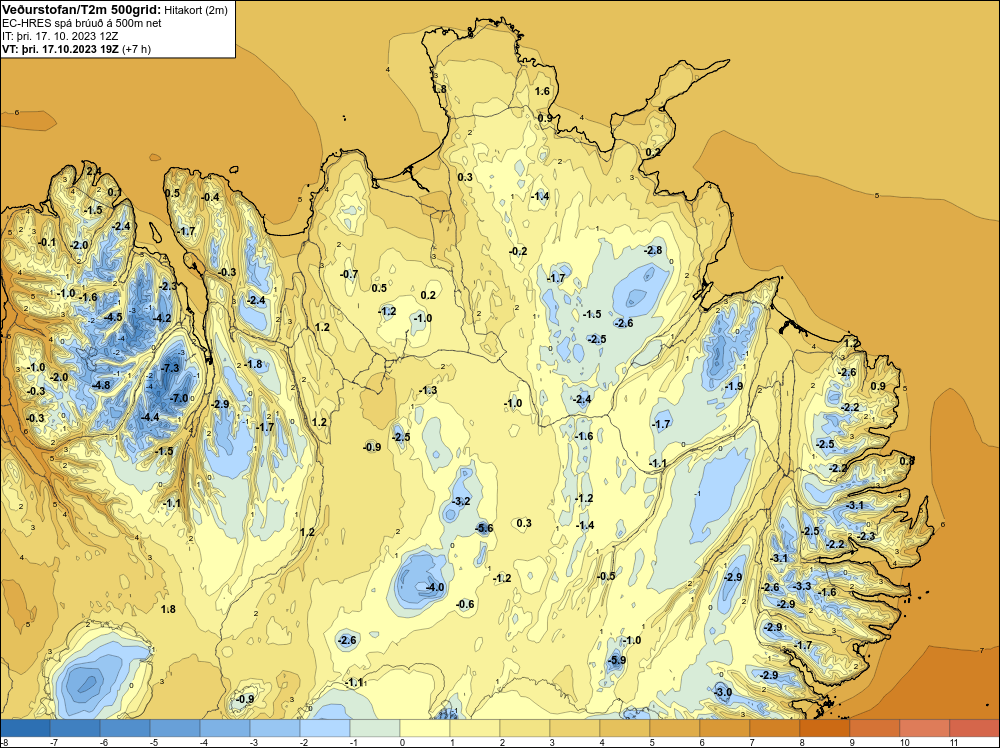This screenshot has height=748, width=1000.
Task: Click legend color swatch between 10 and 11
Action: click(925, 728)
